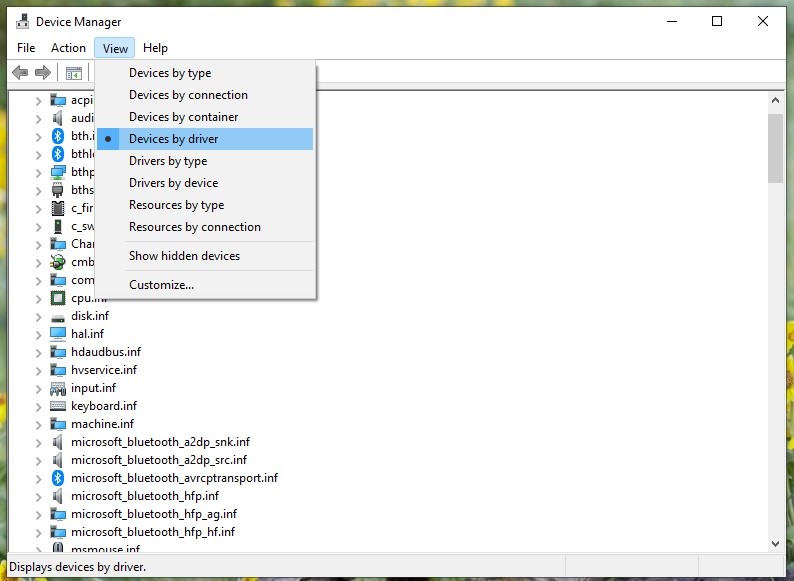794x581 pixels.
Task: Open the Customize... dialog from the View menu
Action: (161, 285)
